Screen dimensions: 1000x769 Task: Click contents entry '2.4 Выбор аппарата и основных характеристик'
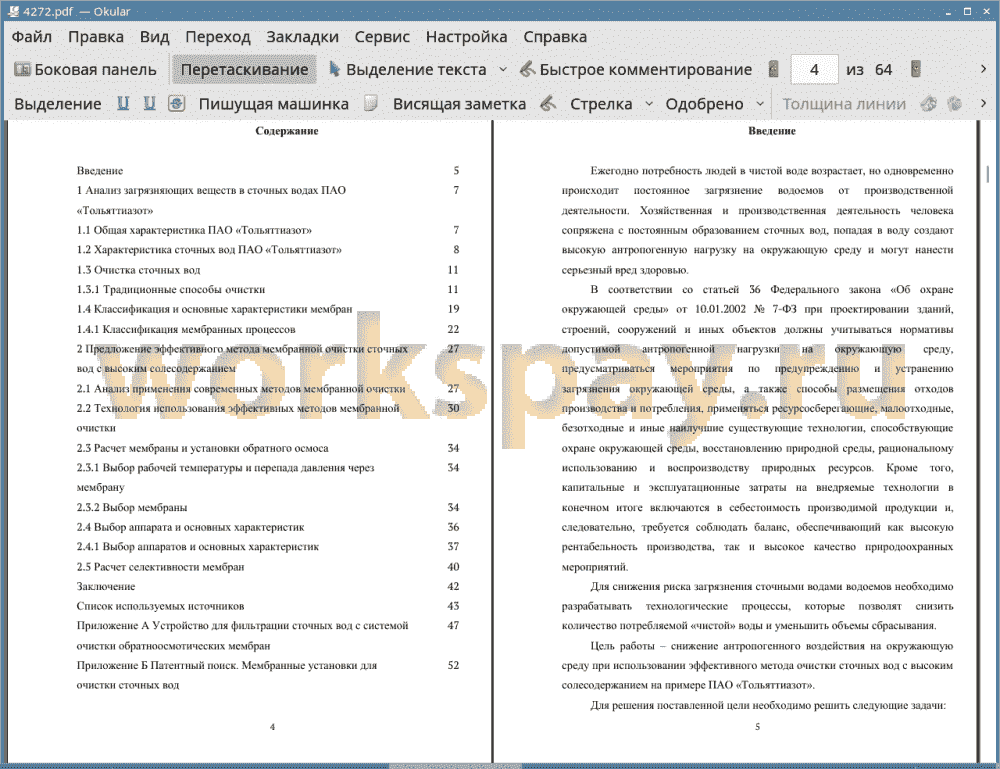pyautogui.click(x=190, y=527)
